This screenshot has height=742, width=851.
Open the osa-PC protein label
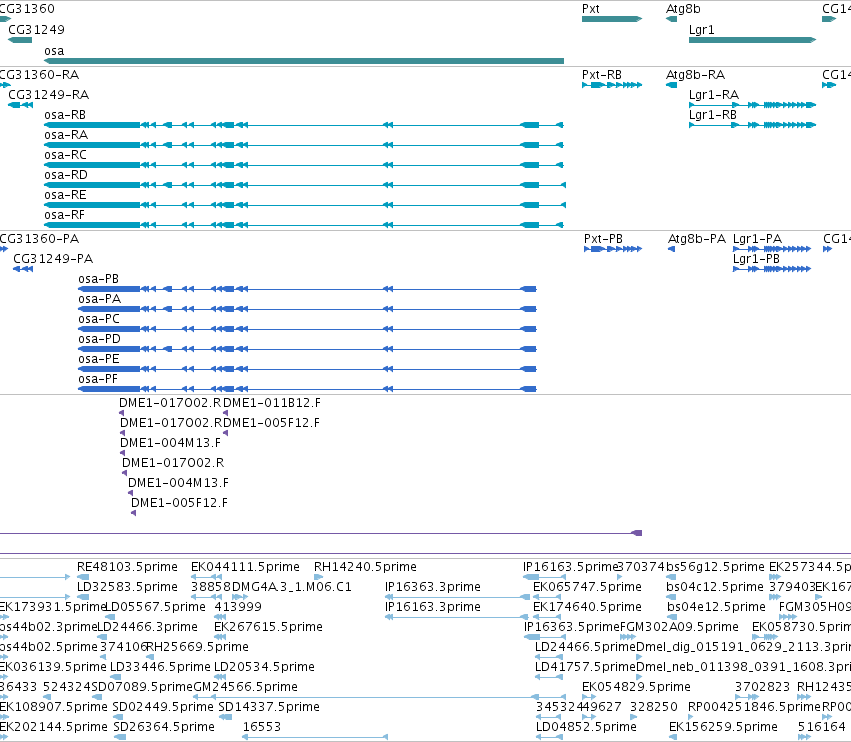coord(99,319)
